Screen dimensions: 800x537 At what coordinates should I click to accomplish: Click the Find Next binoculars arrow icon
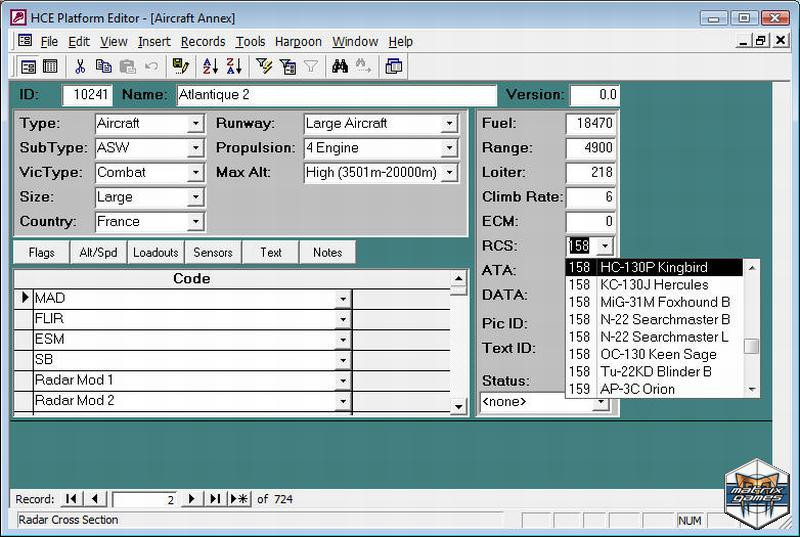pos(363,66)
